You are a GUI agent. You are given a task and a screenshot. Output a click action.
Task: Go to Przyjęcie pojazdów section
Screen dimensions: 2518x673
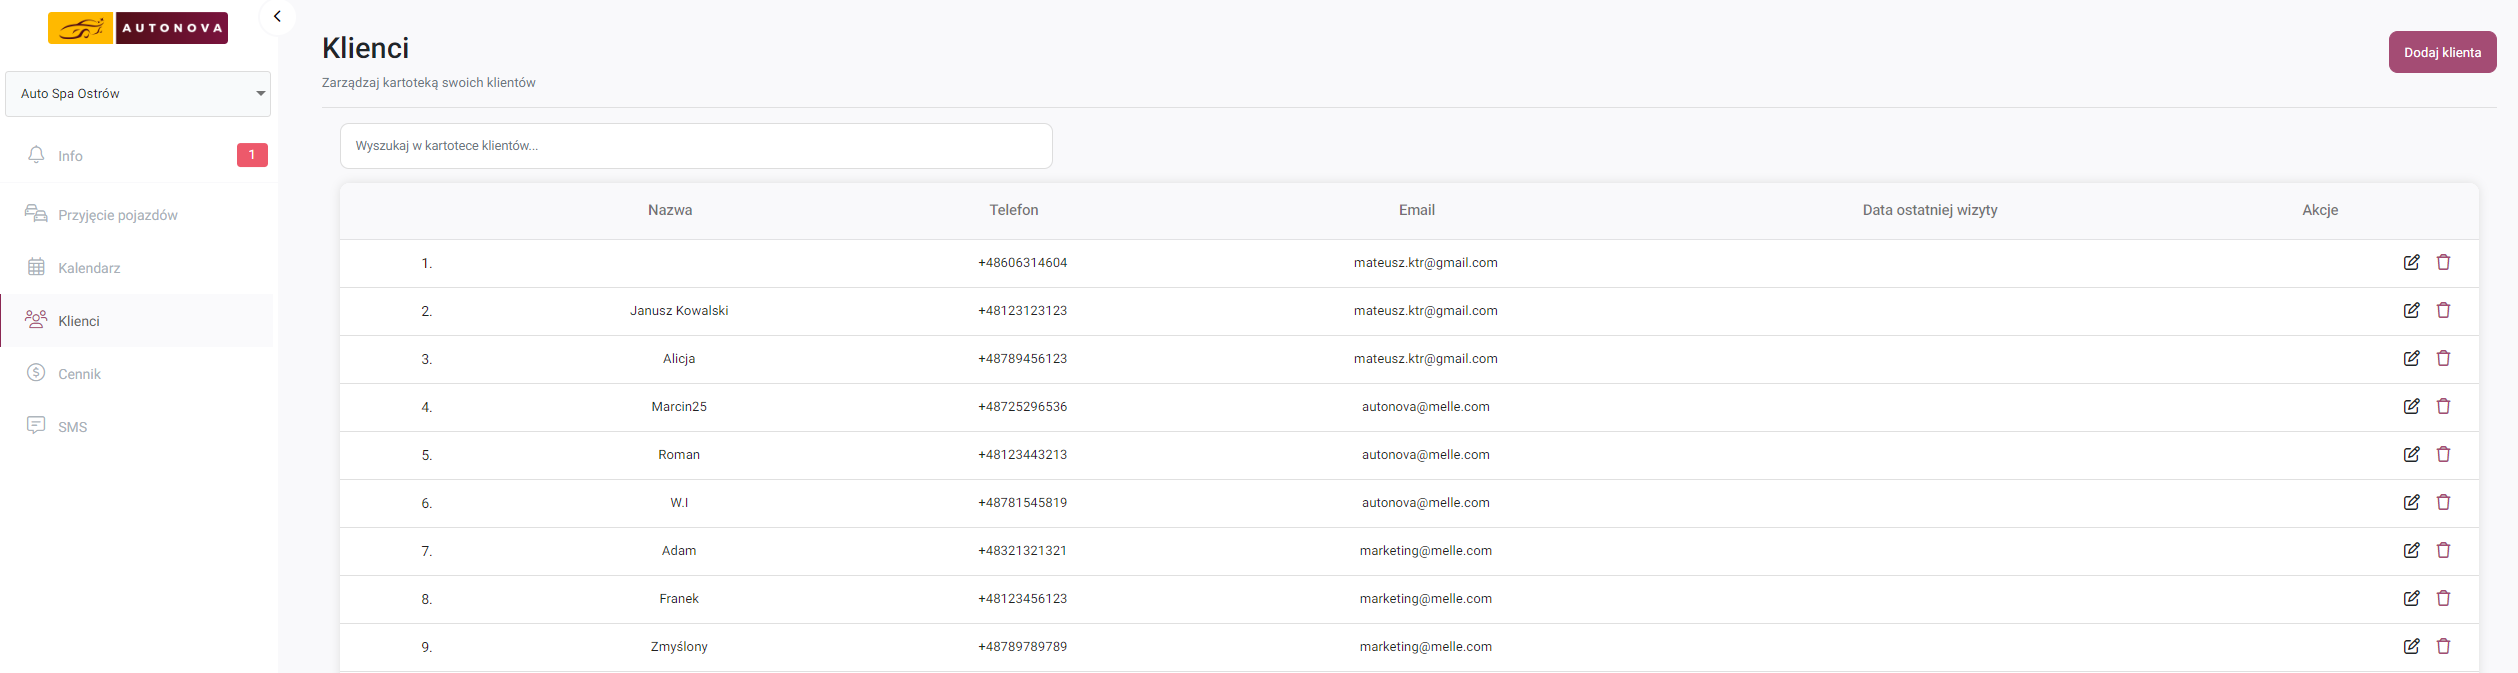137,215
